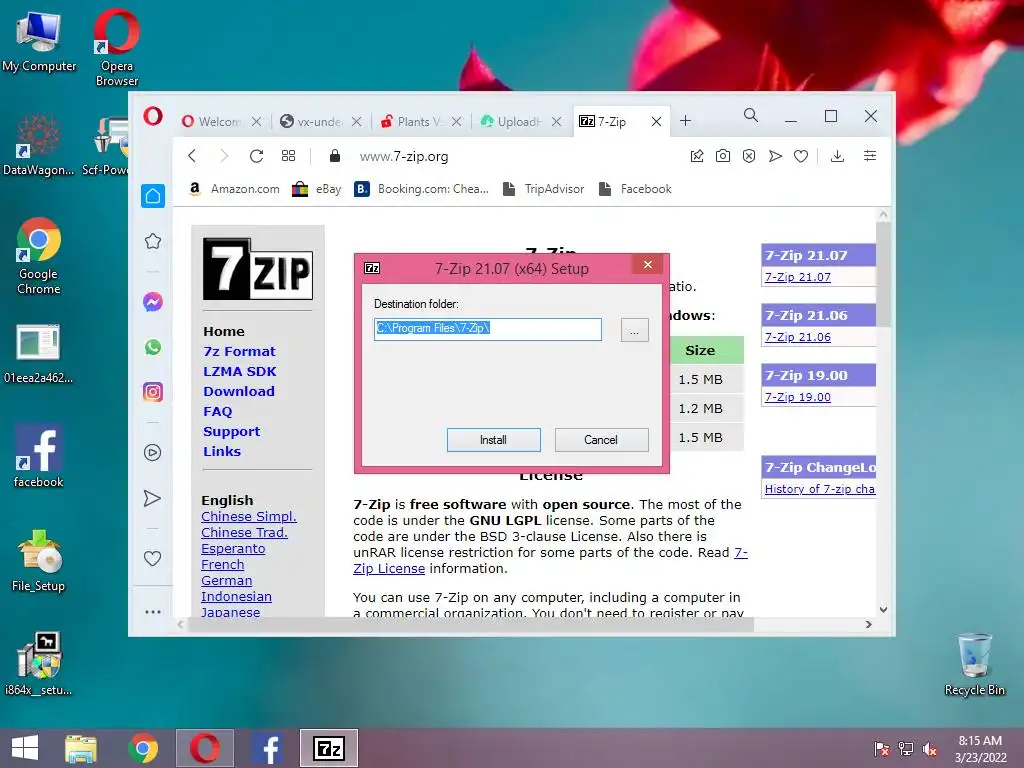This screenshot has width=1024, height=768.
Task: Click the send arrow icon in address bar
Action: tap(775, 156)
